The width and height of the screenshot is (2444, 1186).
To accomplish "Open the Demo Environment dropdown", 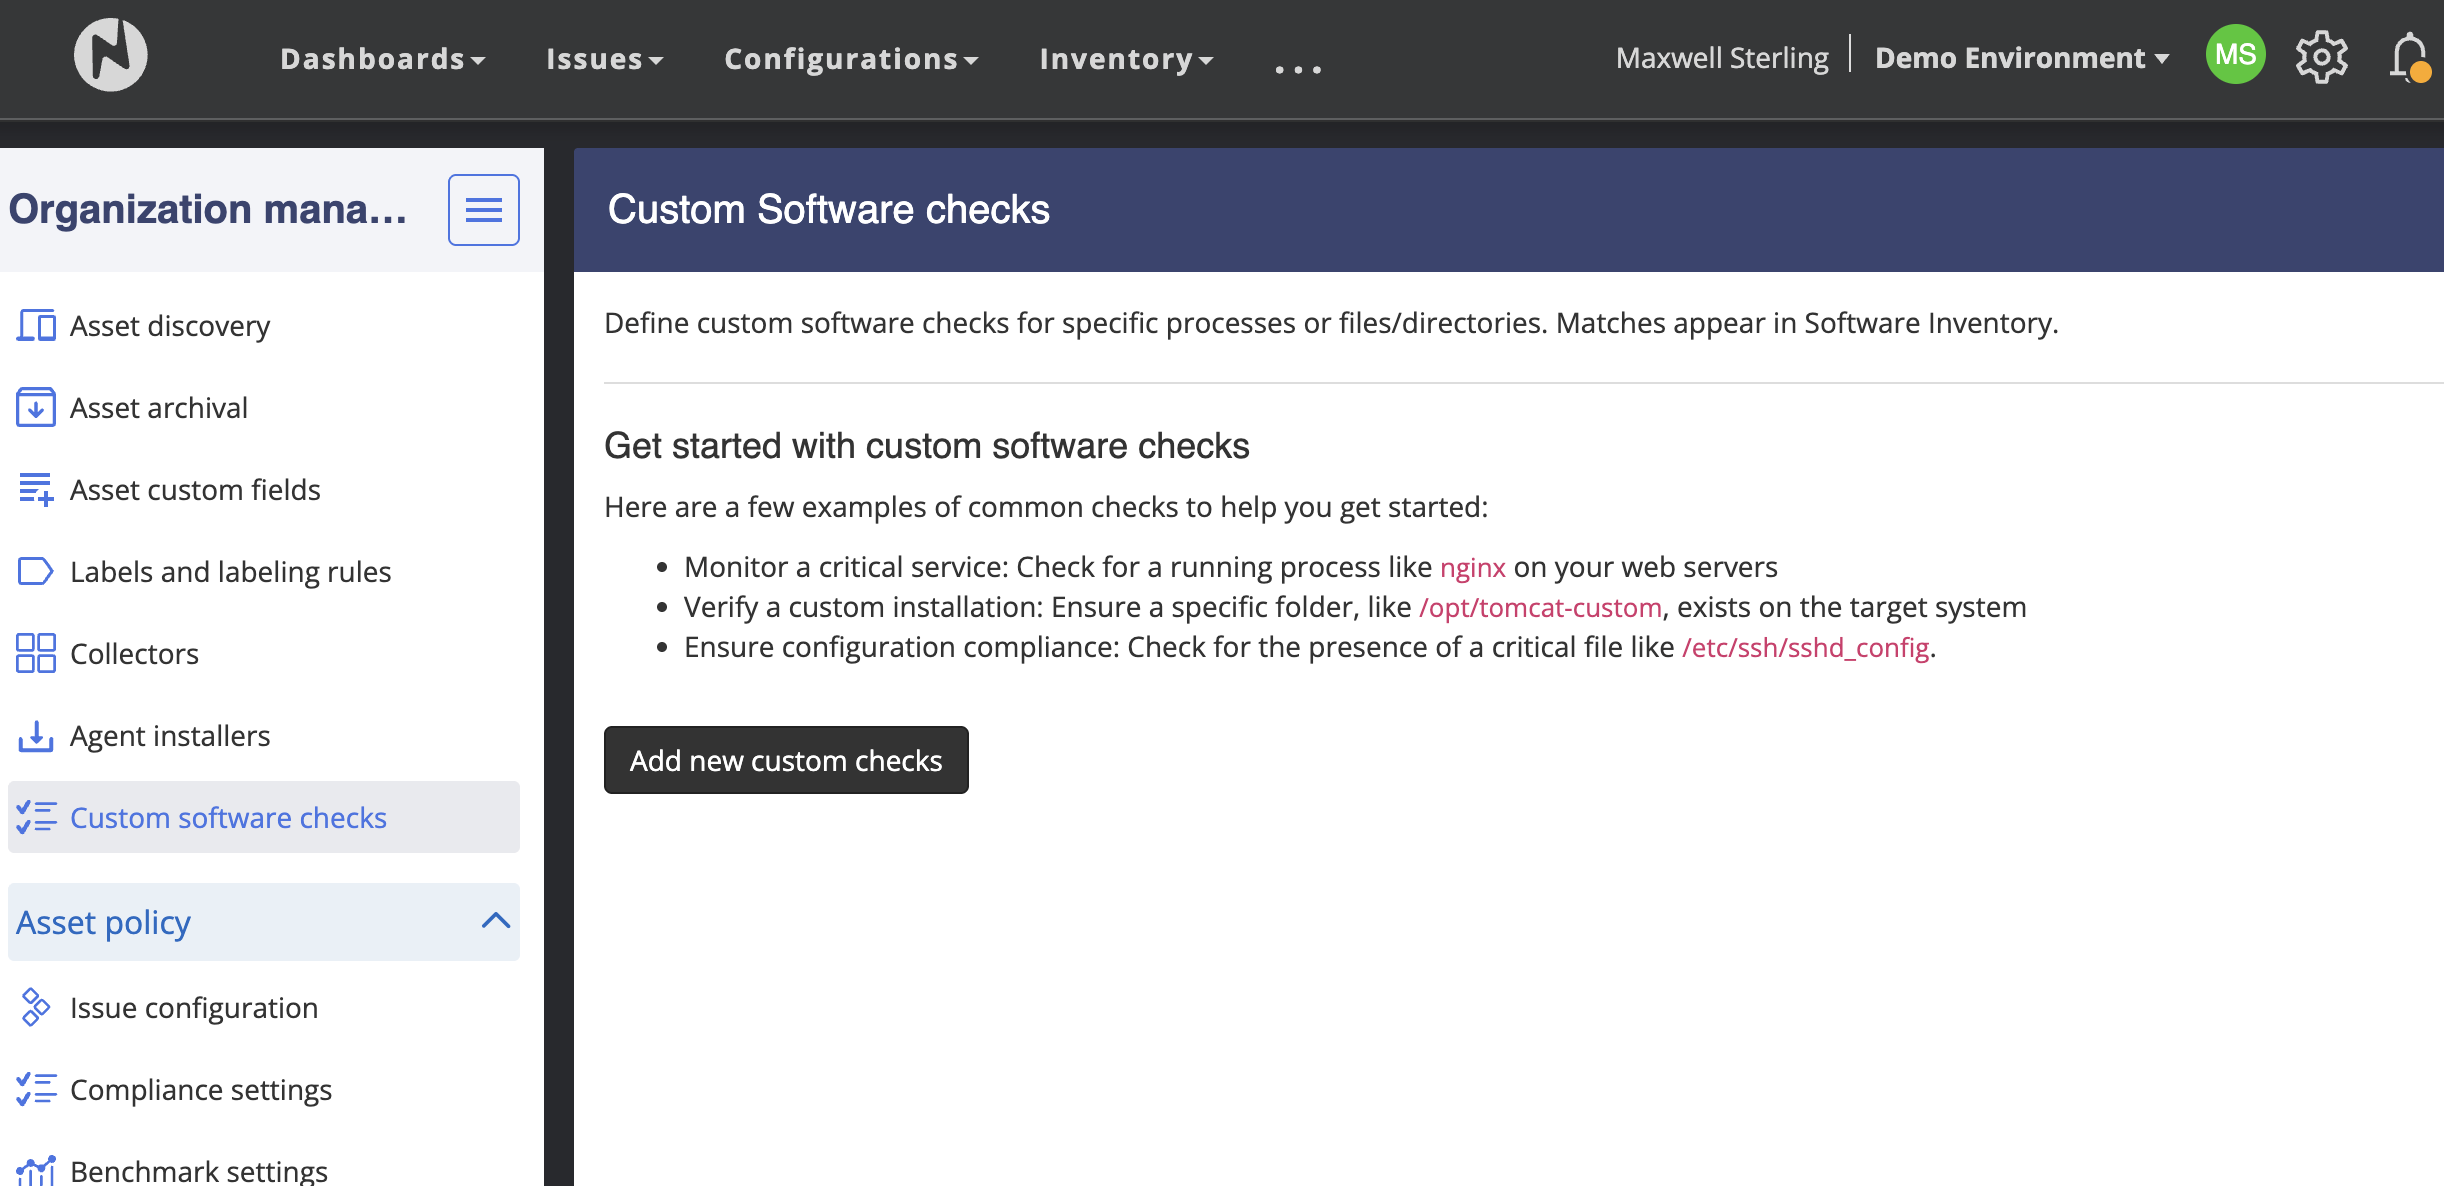I will click(2021, 58).
